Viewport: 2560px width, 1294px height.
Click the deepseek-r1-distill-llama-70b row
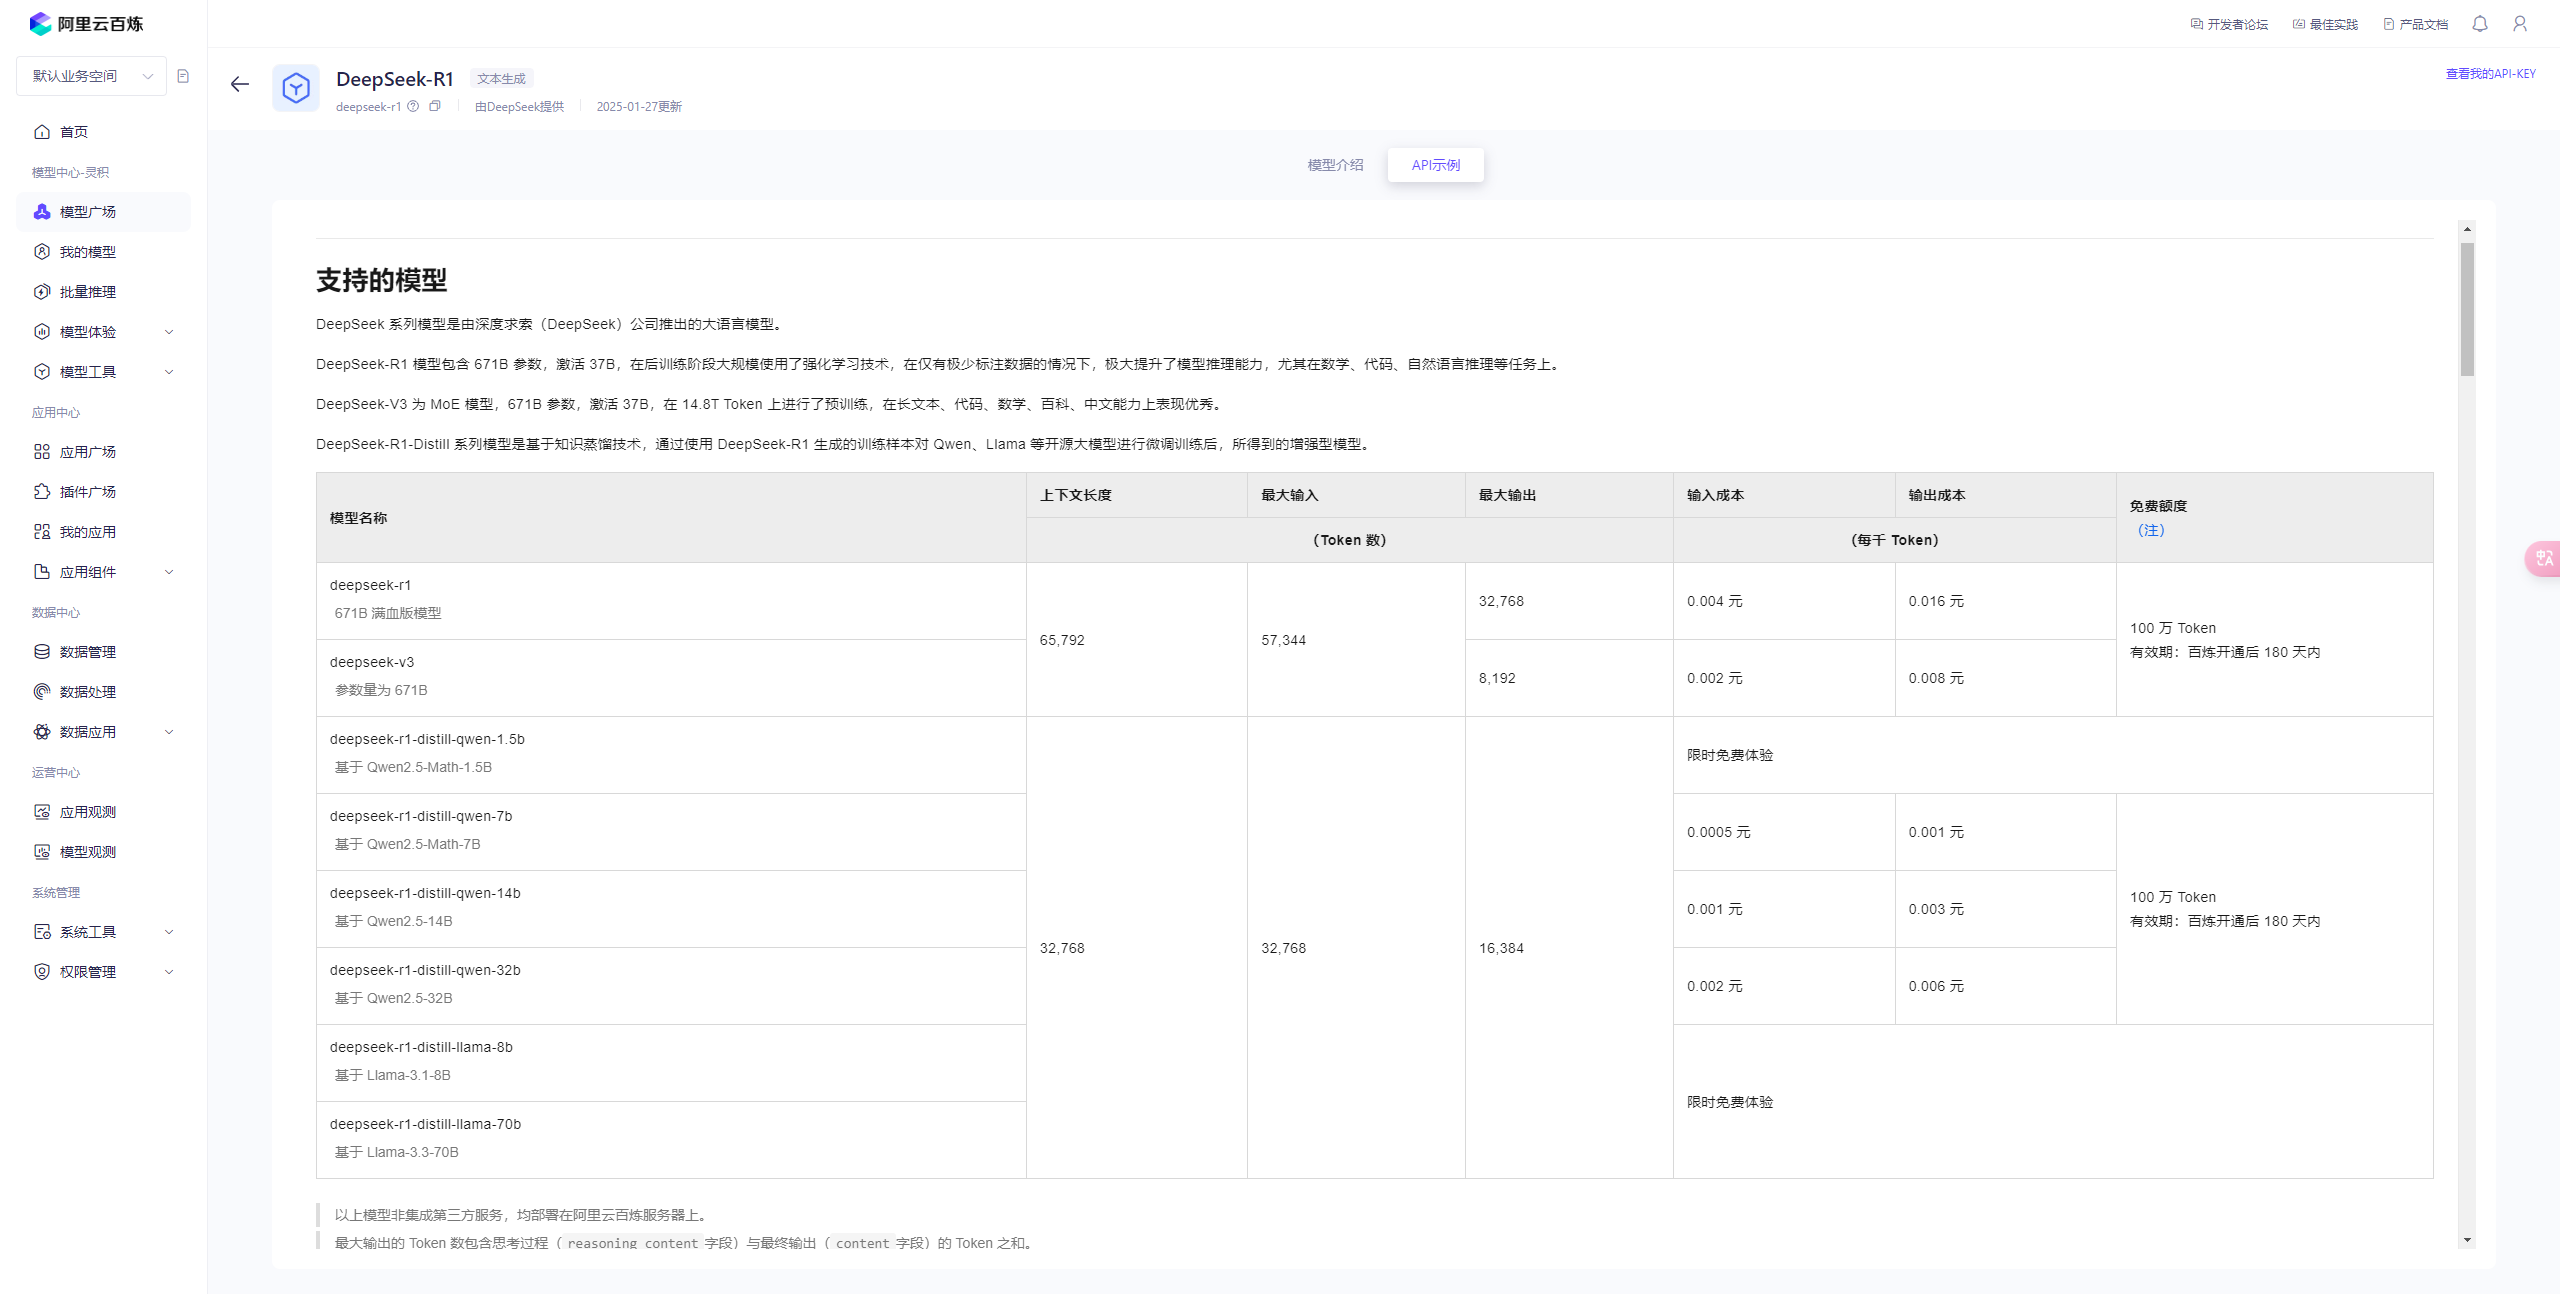(671, 1139)
